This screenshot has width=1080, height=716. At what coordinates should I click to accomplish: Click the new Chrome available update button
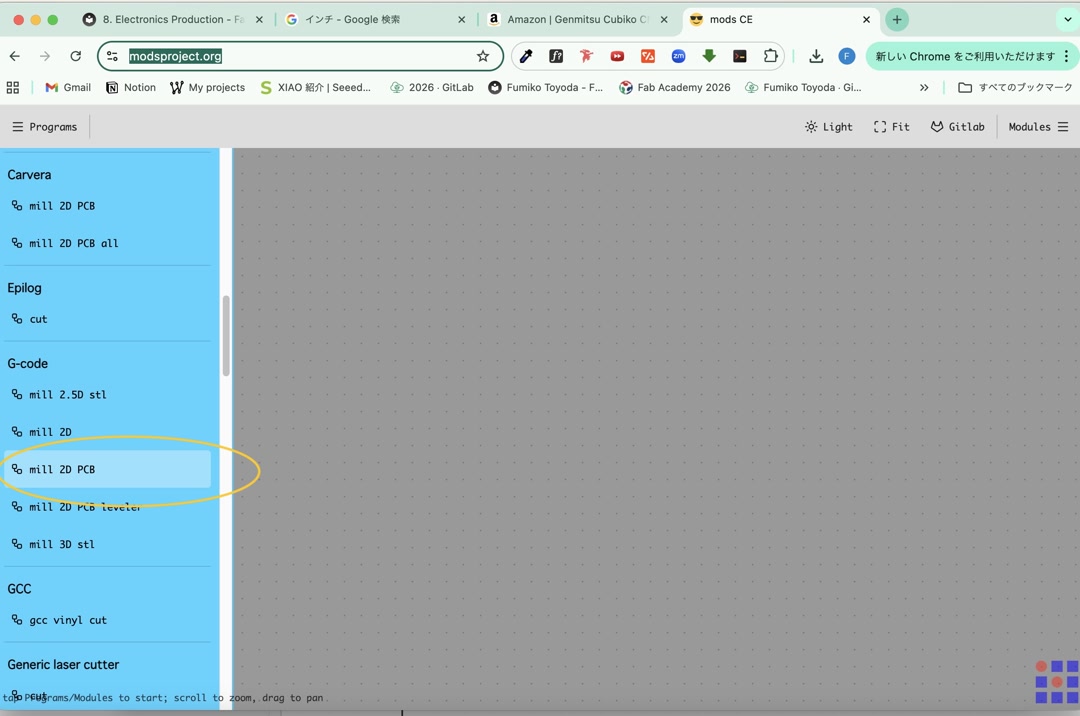click(964, 56)
